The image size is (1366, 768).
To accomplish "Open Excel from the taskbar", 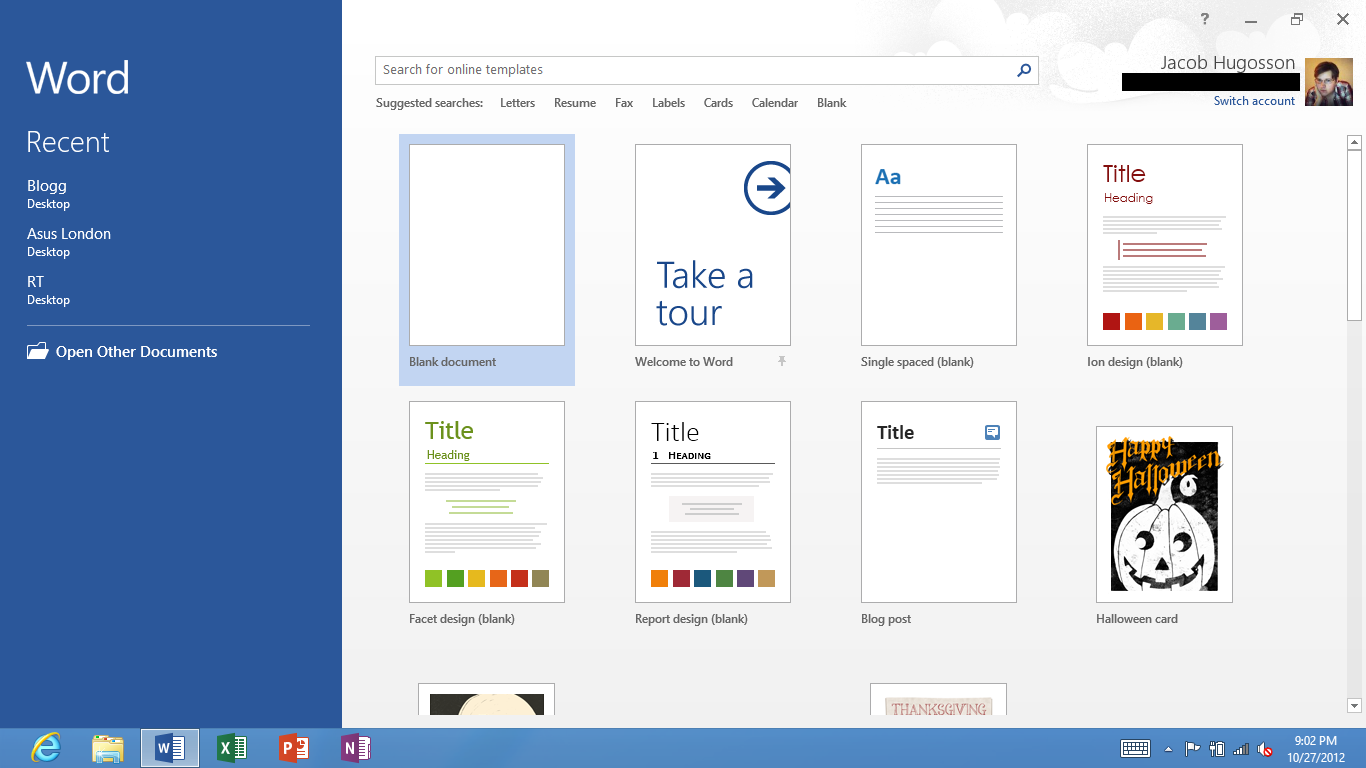I will 232,747.
